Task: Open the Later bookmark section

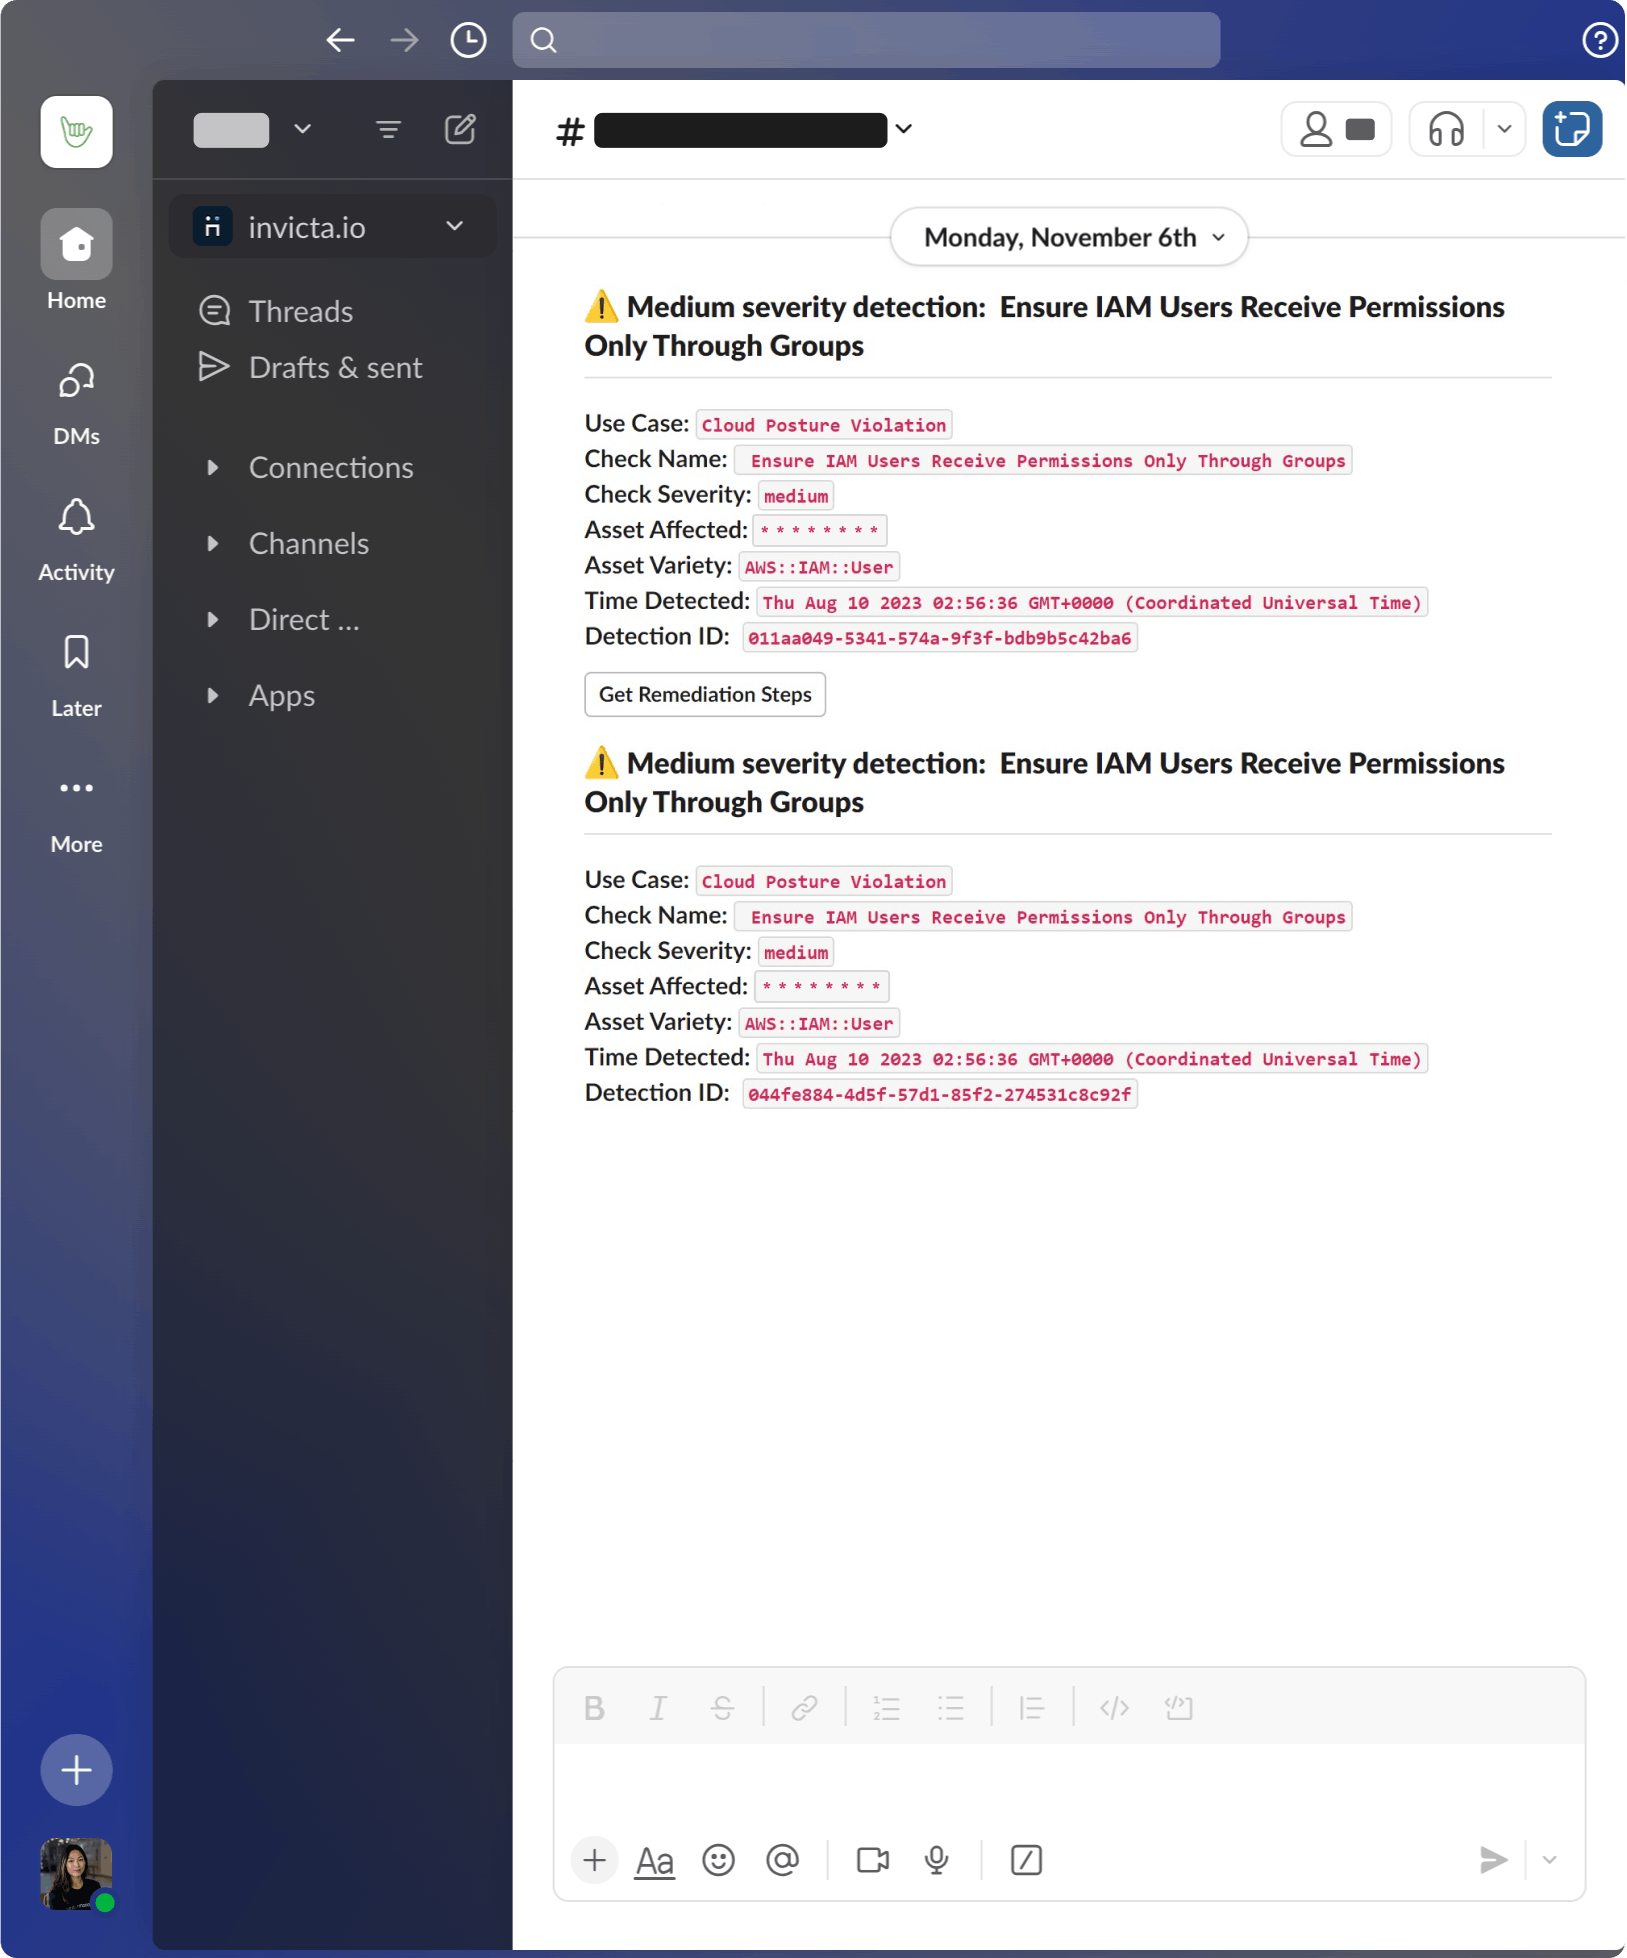Action: pyautogui.click(x=76, y=676)
